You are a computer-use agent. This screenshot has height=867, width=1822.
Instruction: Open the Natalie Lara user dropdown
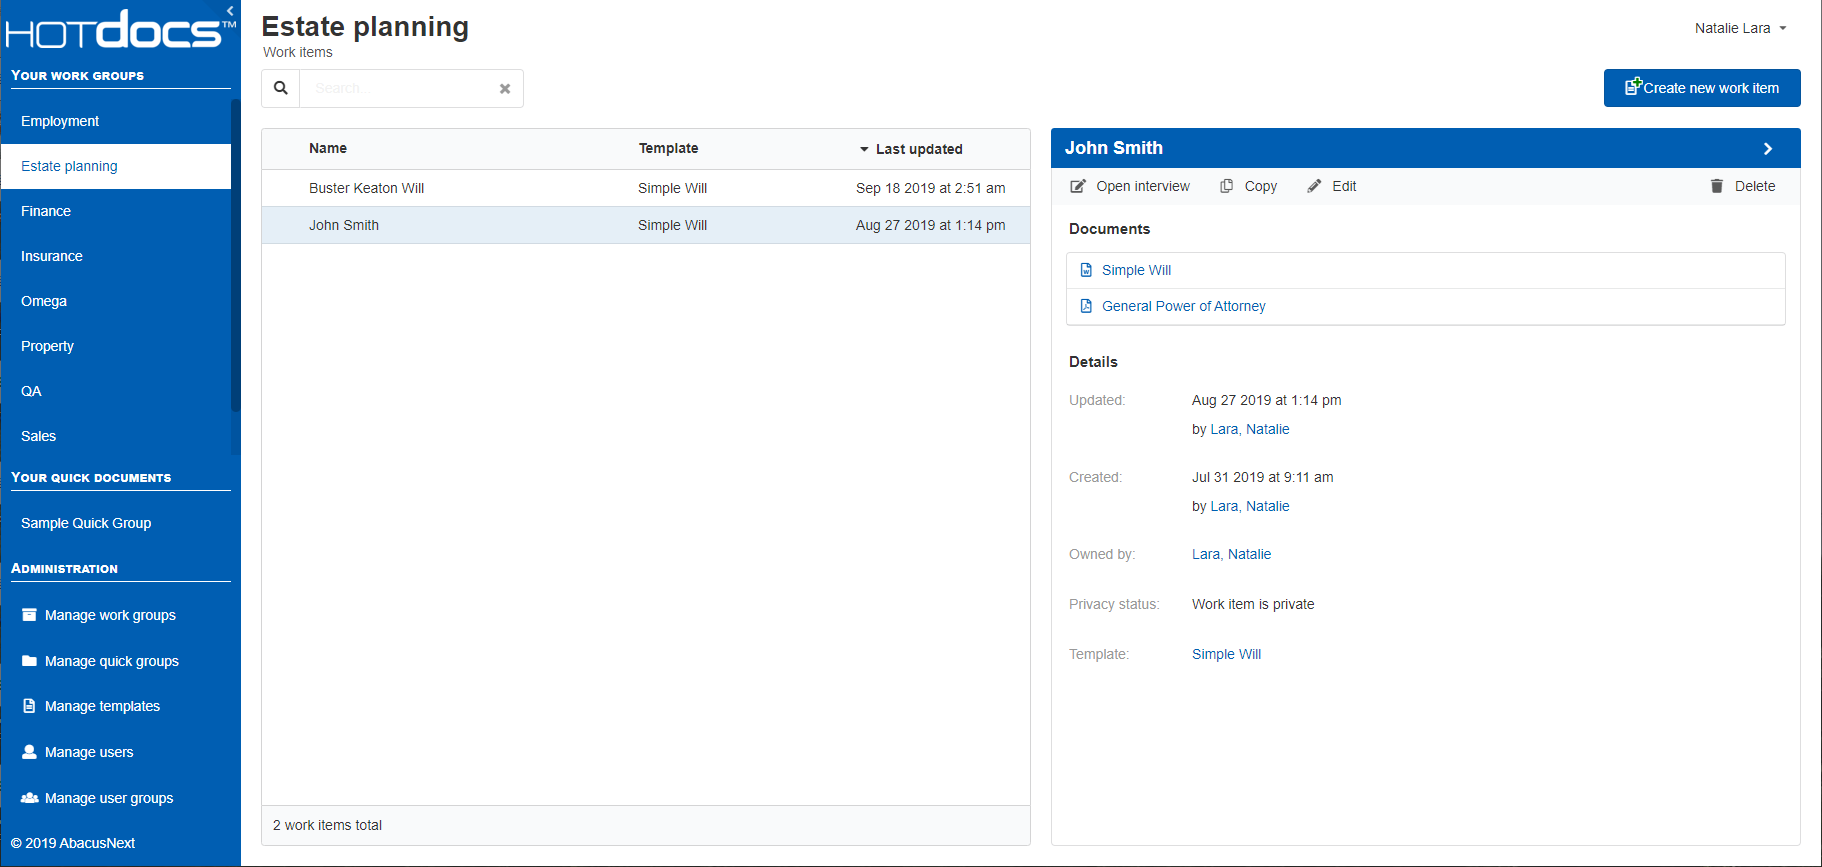[x=1740, y=28]
